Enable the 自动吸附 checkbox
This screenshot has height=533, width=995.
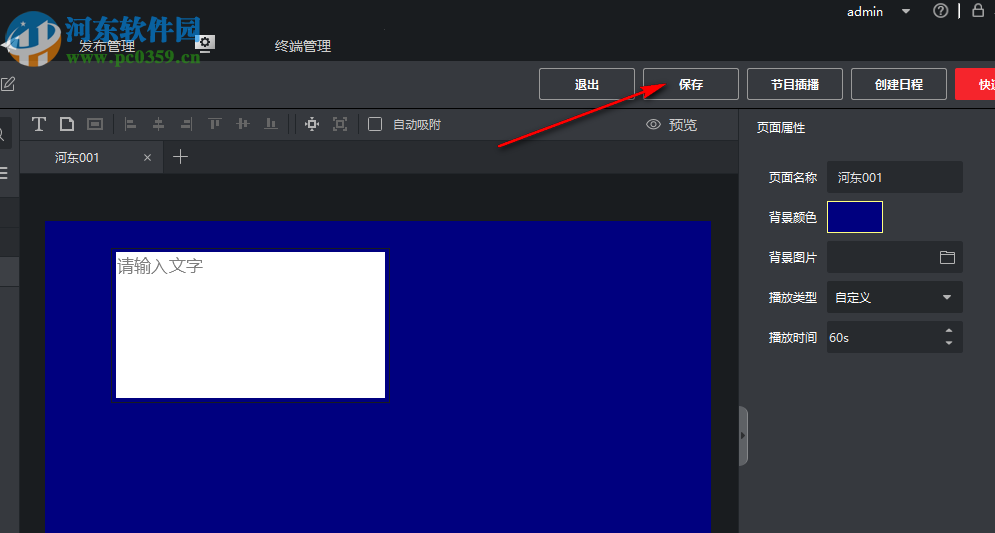(375, 124)
